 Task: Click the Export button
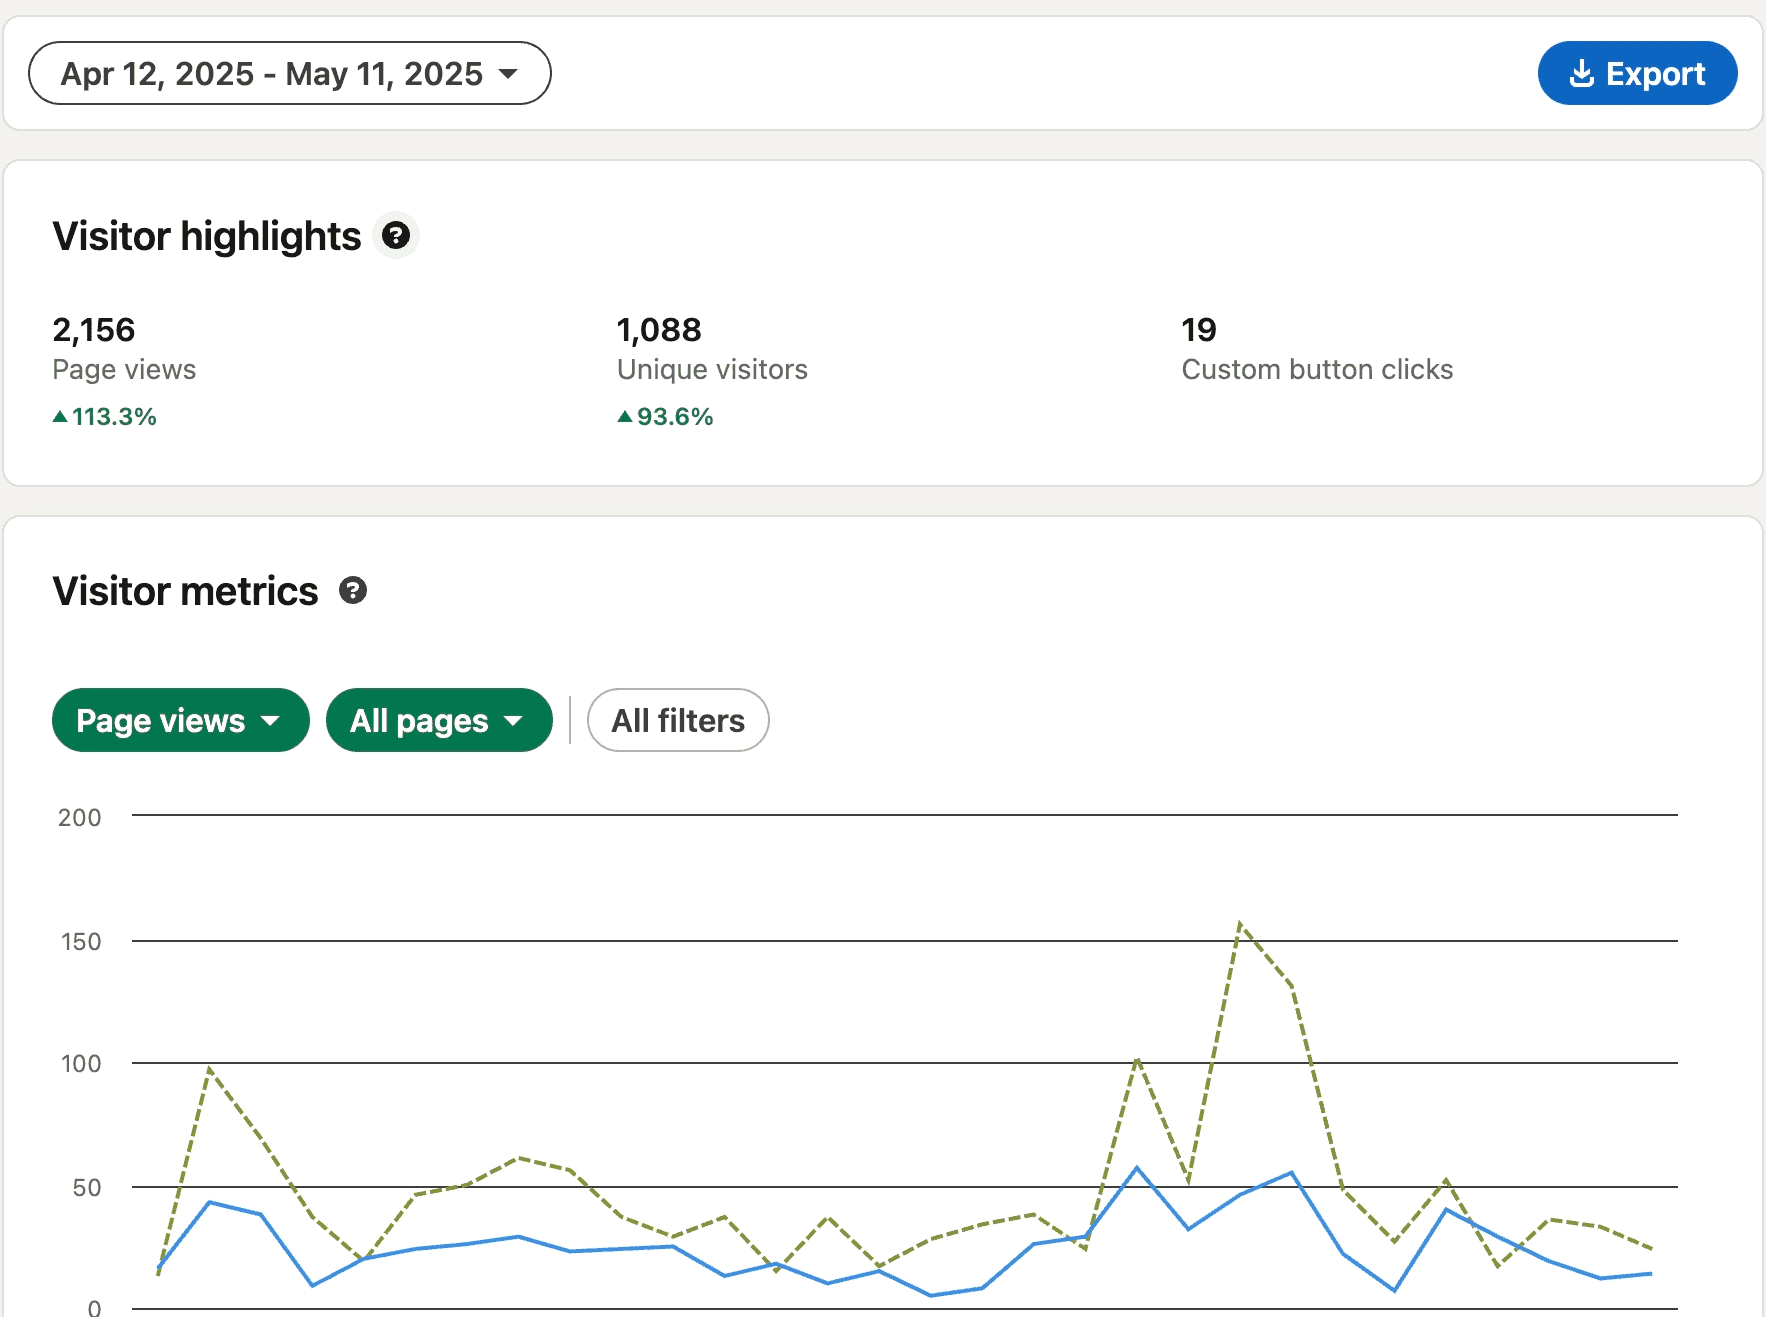point(1637,73)
